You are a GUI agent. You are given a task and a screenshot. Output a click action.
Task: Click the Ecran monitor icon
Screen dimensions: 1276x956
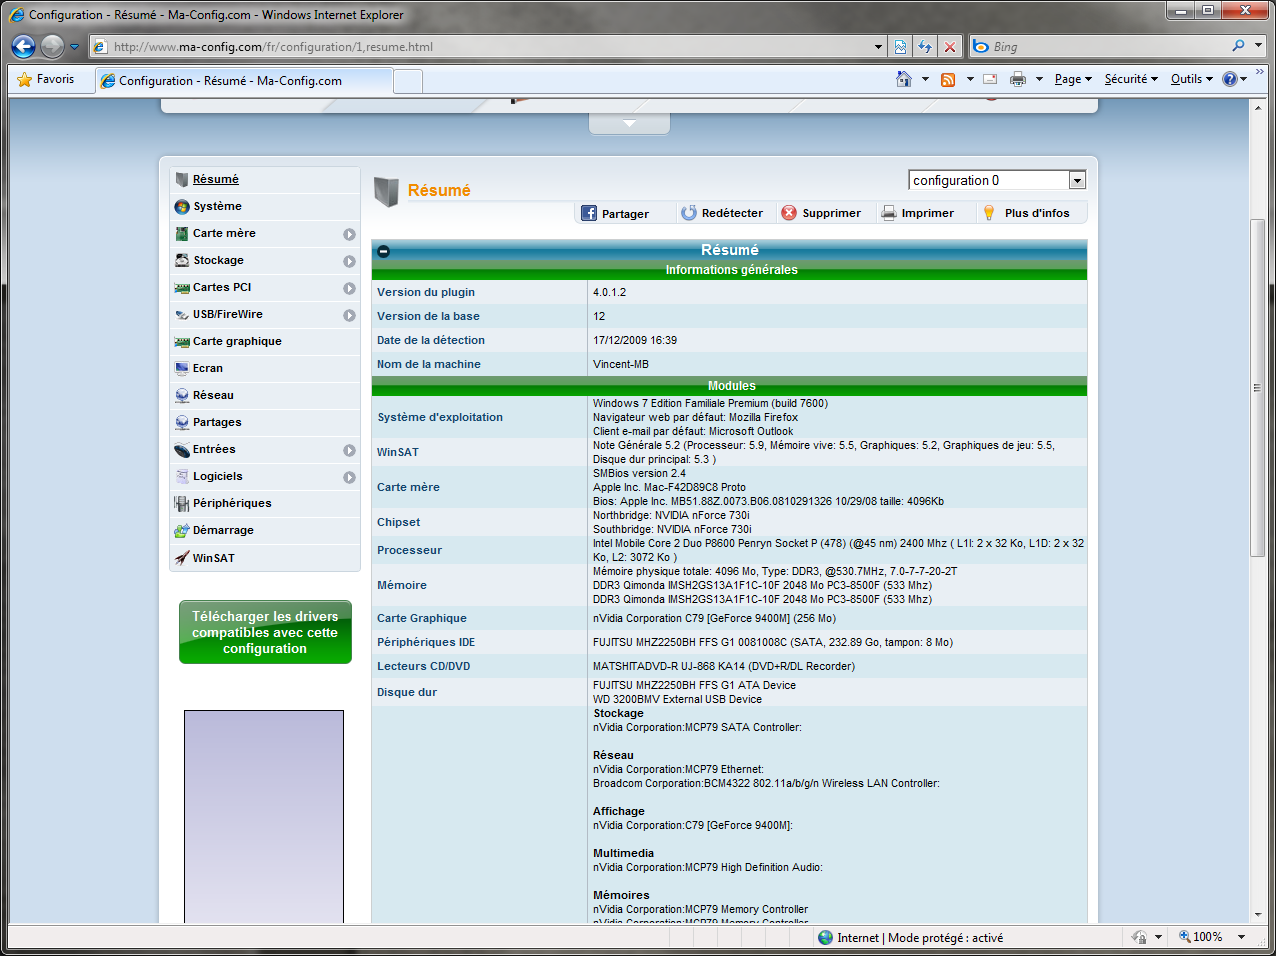click(x=182, y=369)
